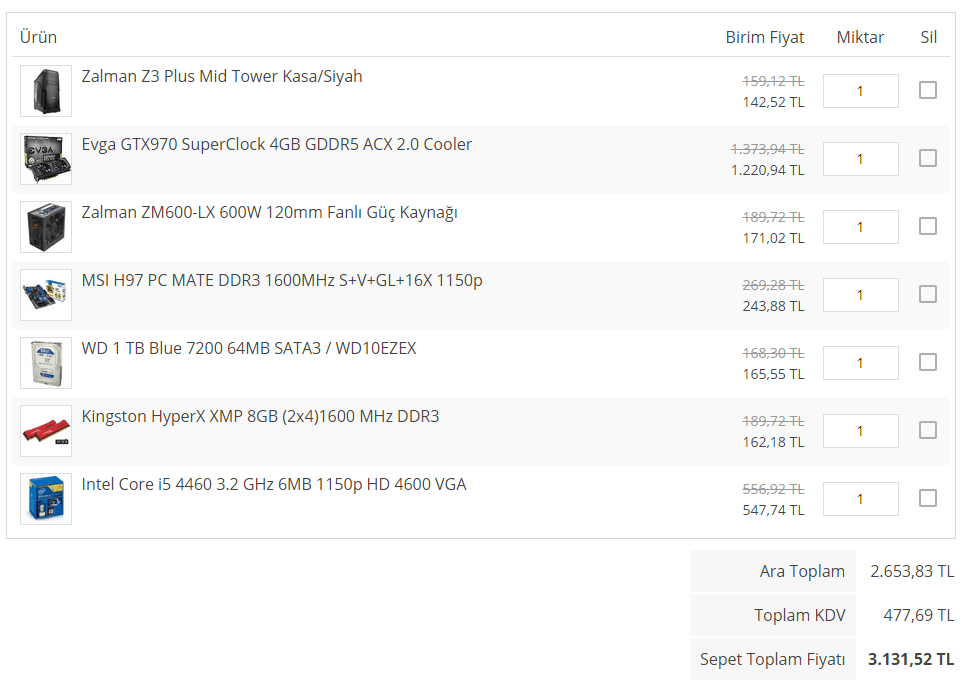The image size is (972, 691).
Task: Tick delete checkbox for Intel Core i5 4460
Action: (x=927, y=498)
